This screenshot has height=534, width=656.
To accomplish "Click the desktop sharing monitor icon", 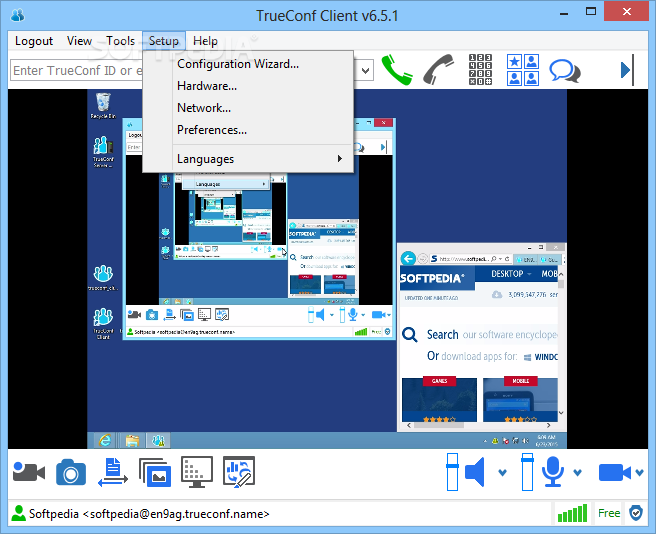I will coord(197,472).
